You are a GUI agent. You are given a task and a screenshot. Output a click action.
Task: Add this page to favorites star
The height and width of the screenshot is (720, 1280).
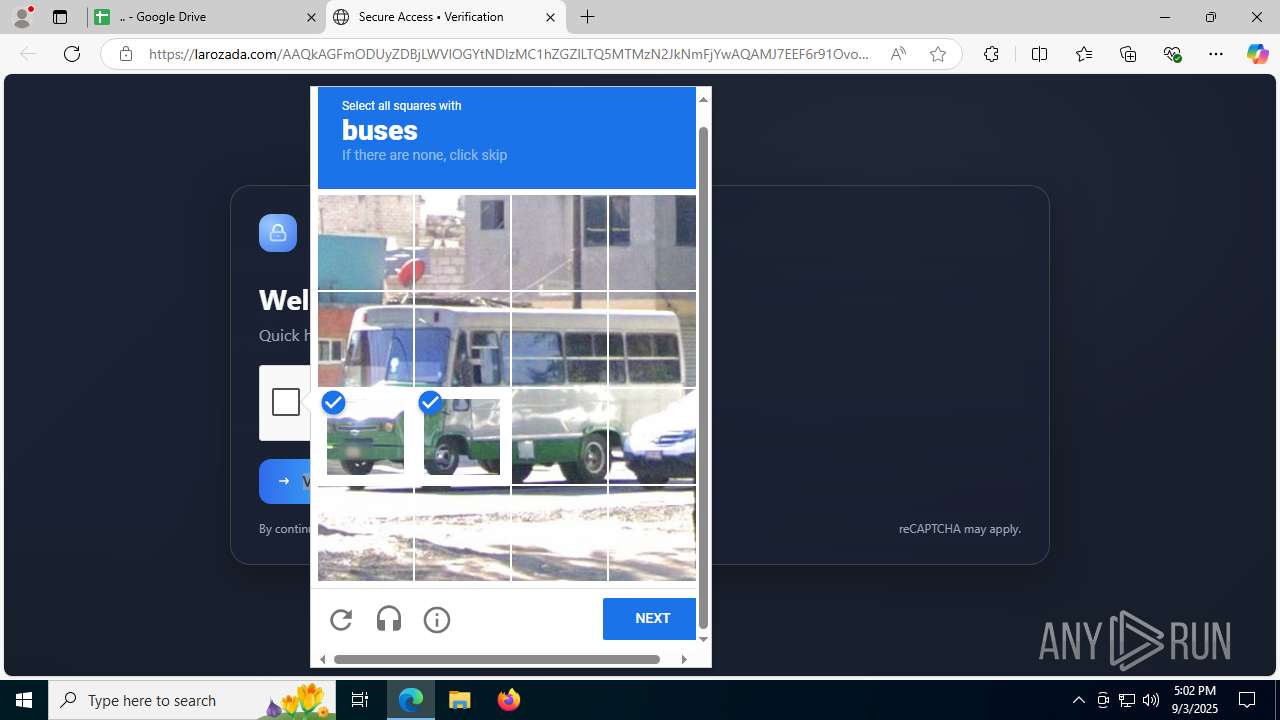pos(938,54)
